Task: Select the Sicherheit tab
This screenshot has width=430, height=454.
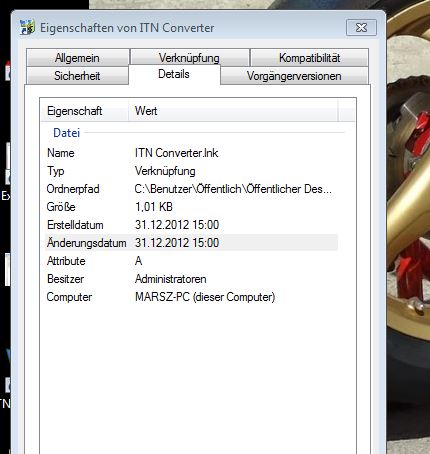Action: tap(77, 76)
